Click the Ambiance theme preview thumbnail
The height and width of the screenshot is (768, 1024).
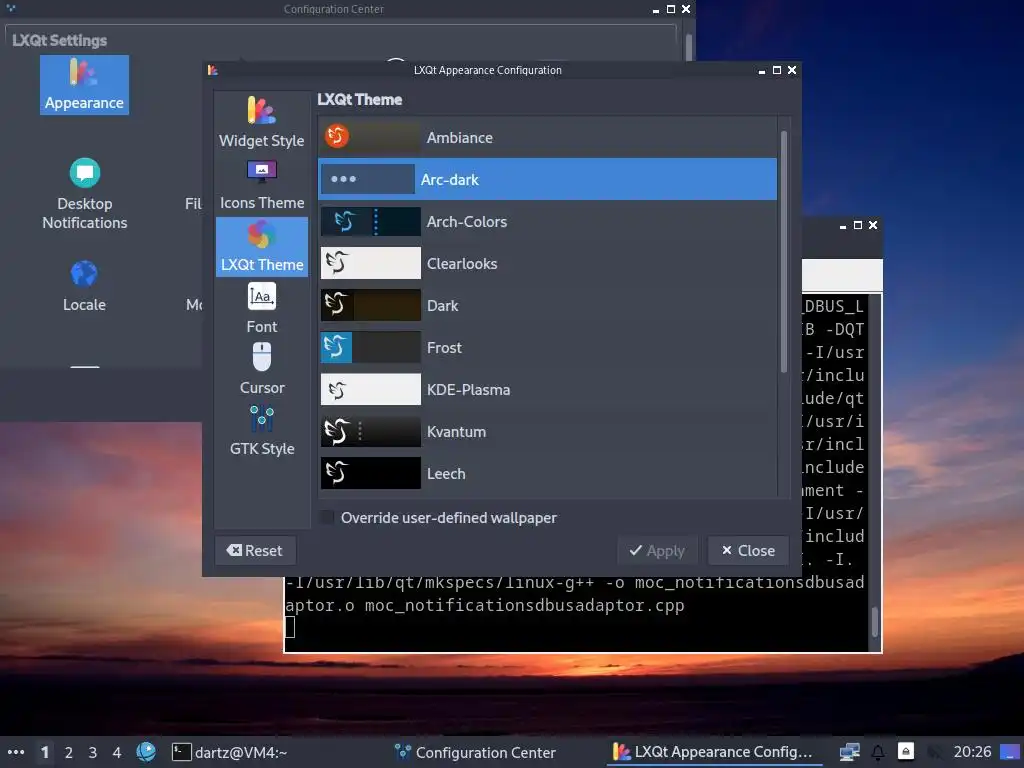click(x=370, y=137)
